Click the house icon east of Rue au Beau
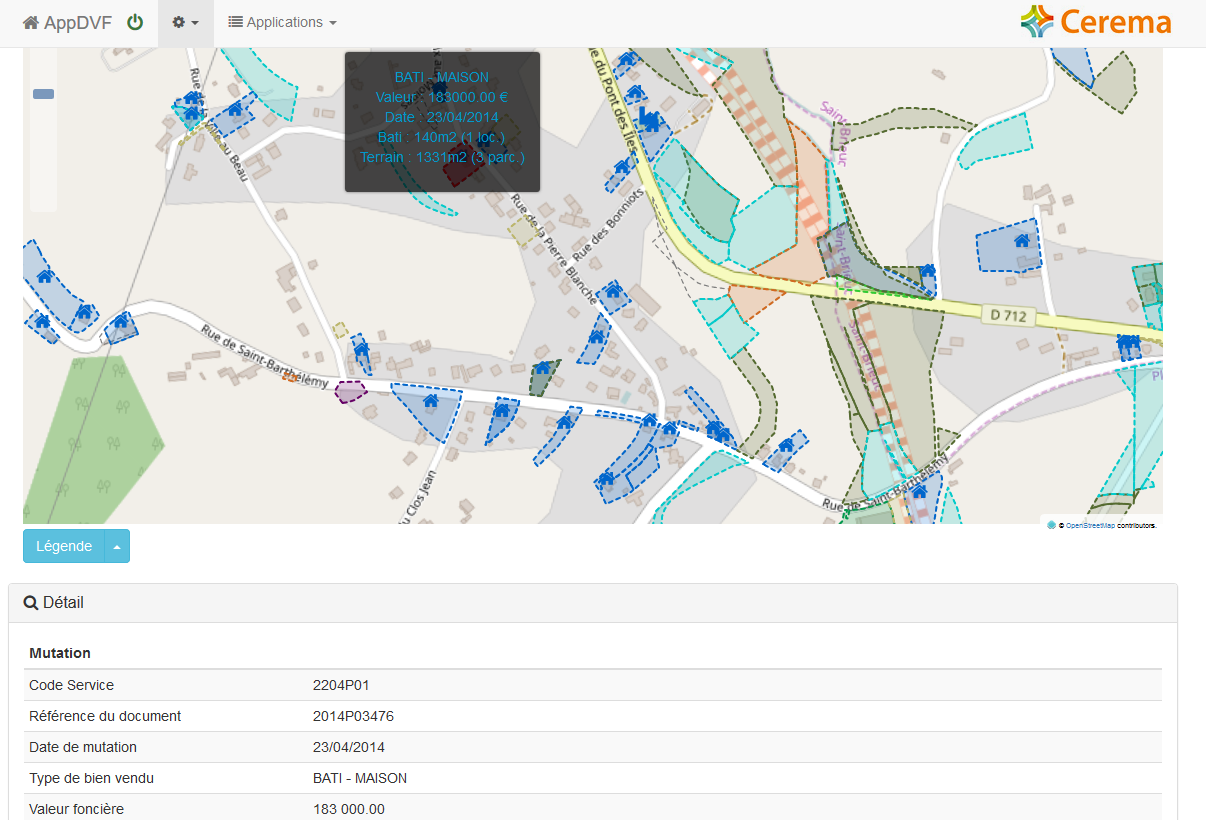This screenshot has width=1206, height=820. pyautogui.click(x=235, y=109)
